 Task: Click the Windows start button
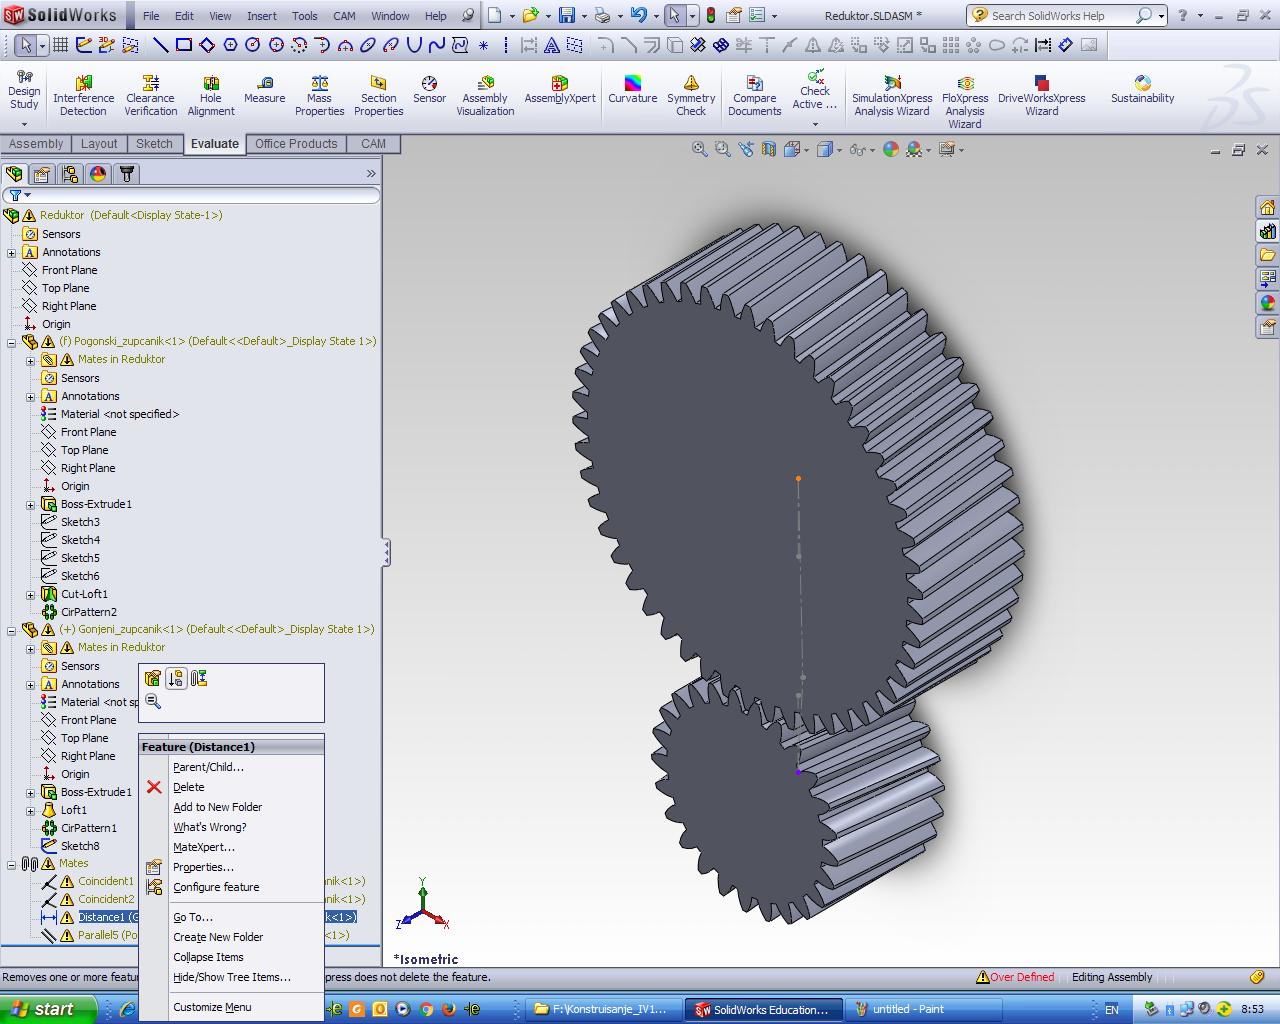[48, 1009]
